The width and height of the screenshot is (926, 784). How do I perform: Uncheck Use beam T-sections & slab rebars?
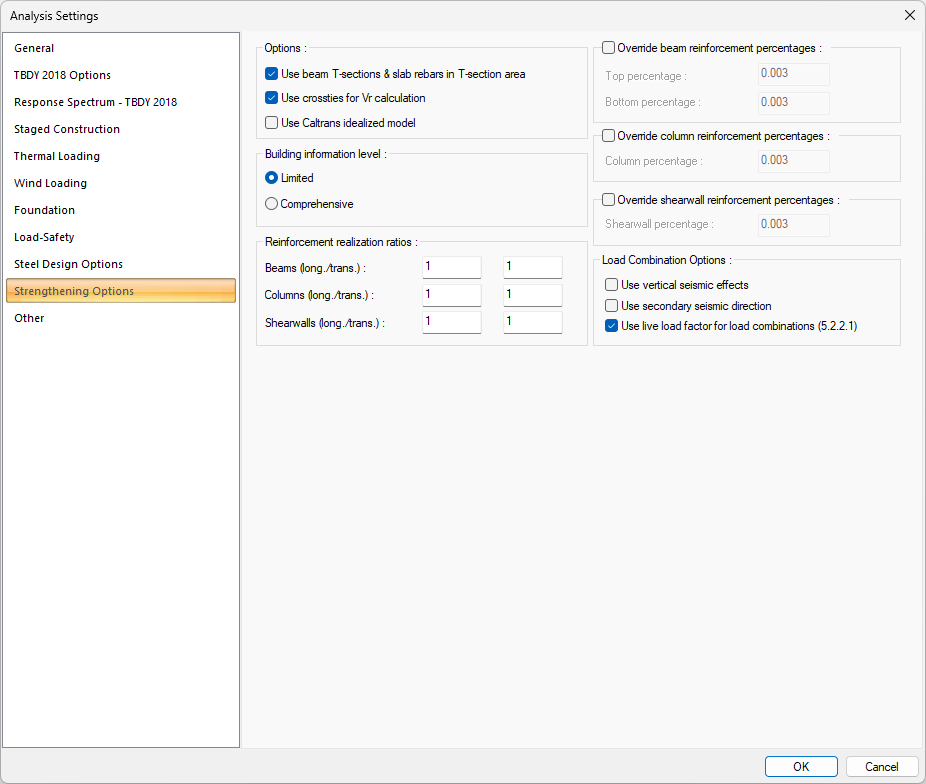point(272,74)
